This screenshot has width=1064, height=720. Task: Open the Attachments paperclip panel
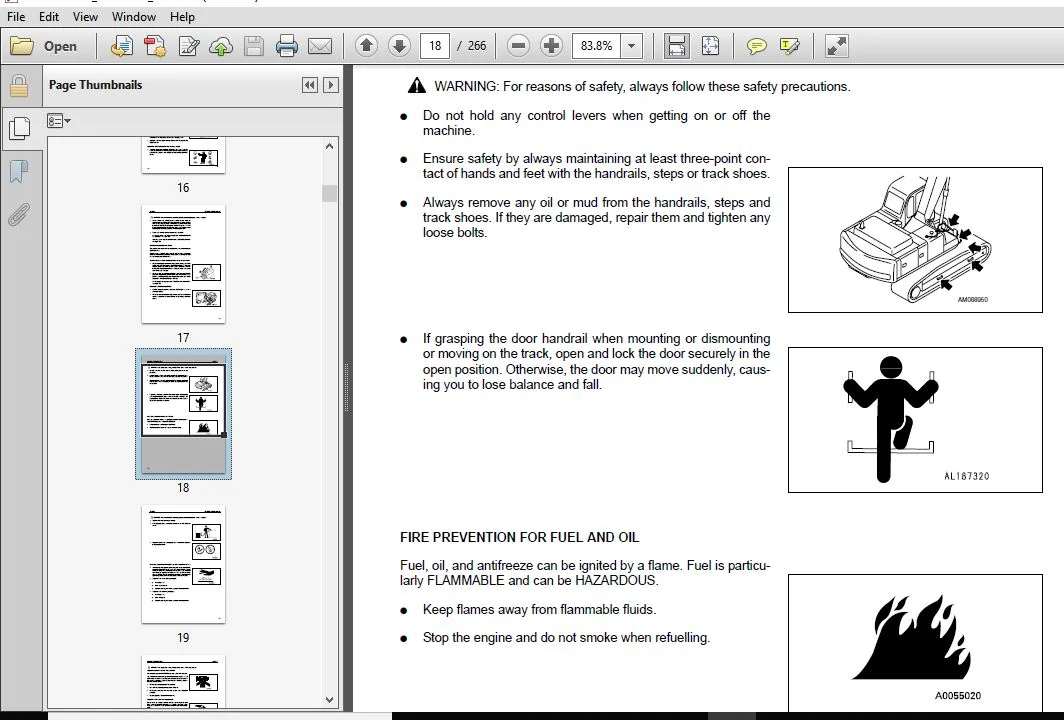coord(19,214)
